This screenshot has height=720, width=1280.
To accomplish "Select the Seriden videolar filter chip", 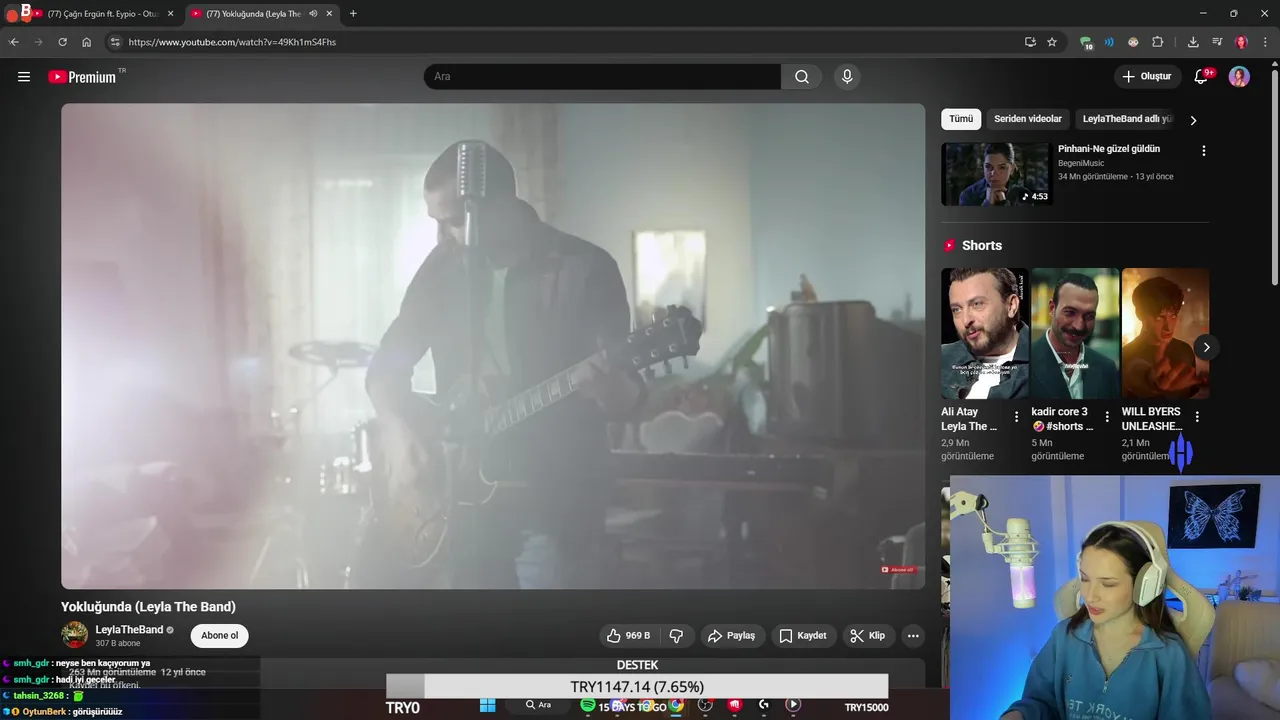I will (x=1028, y=119).
